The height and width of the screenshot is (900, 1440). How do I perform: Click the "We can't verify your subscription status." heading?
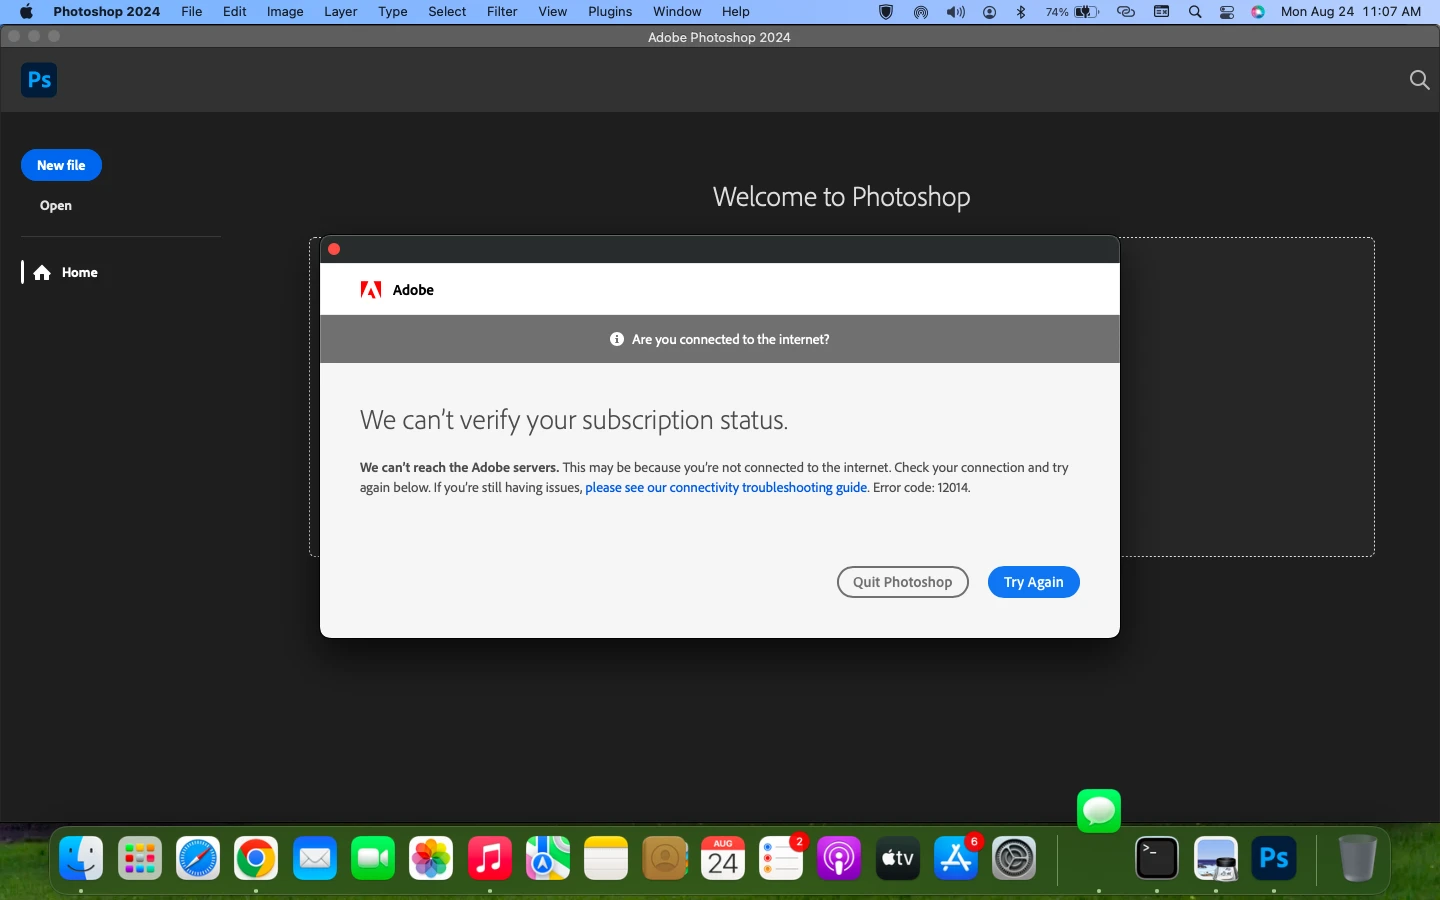click(x=574, y=420)
